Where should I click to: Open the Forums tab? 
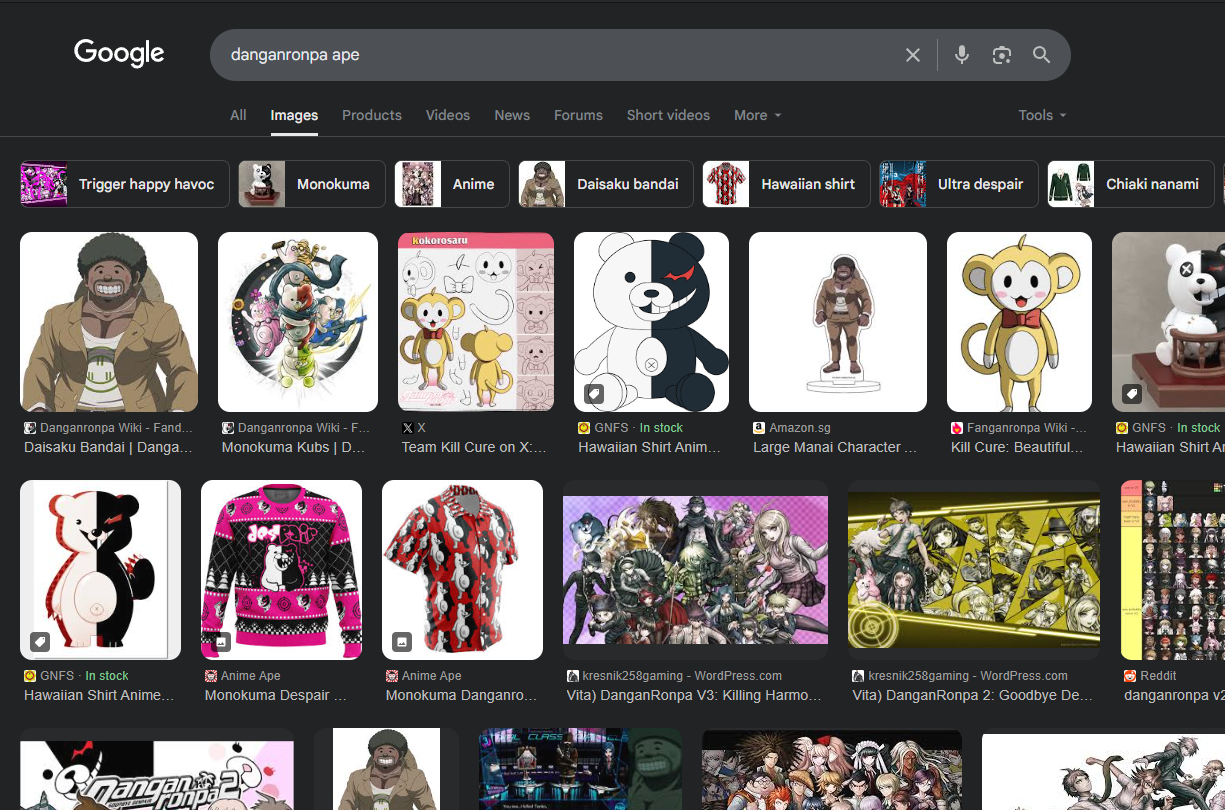(578, 115)
